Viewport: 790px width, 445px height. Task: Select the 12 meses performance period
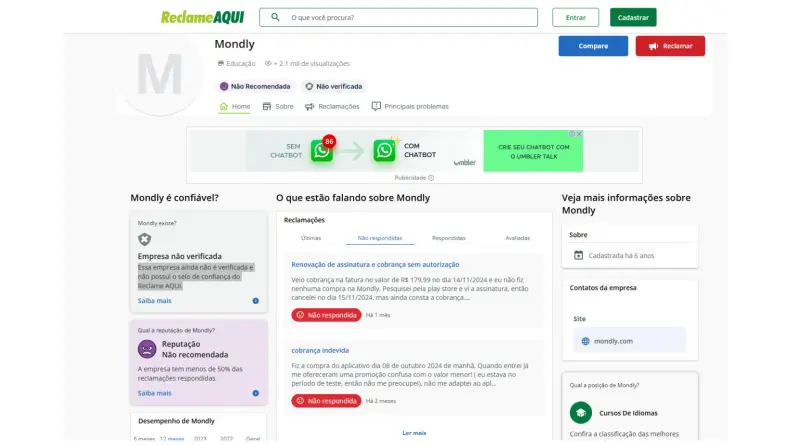[172, 439]
